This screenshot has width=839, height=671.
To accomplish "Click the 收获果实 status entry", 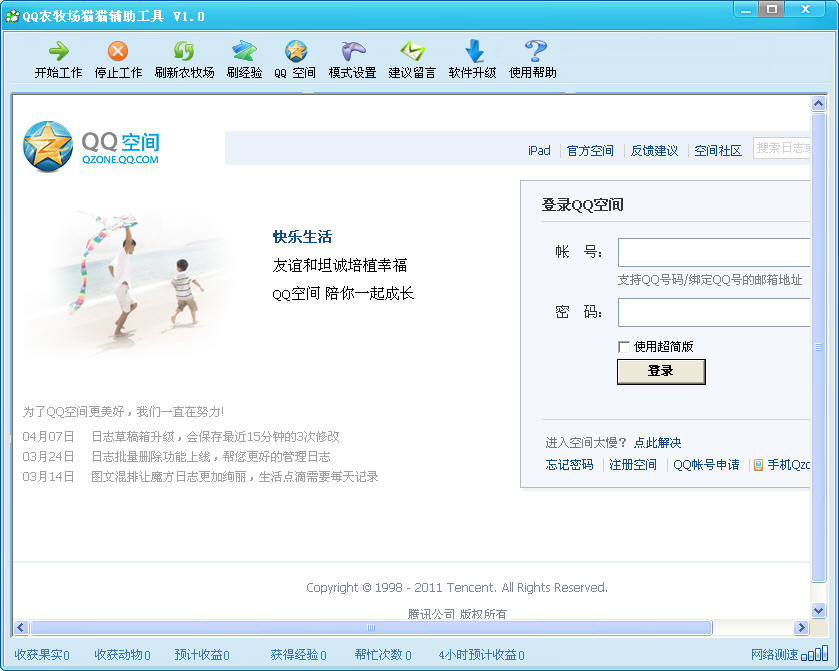I will point(42,654).
